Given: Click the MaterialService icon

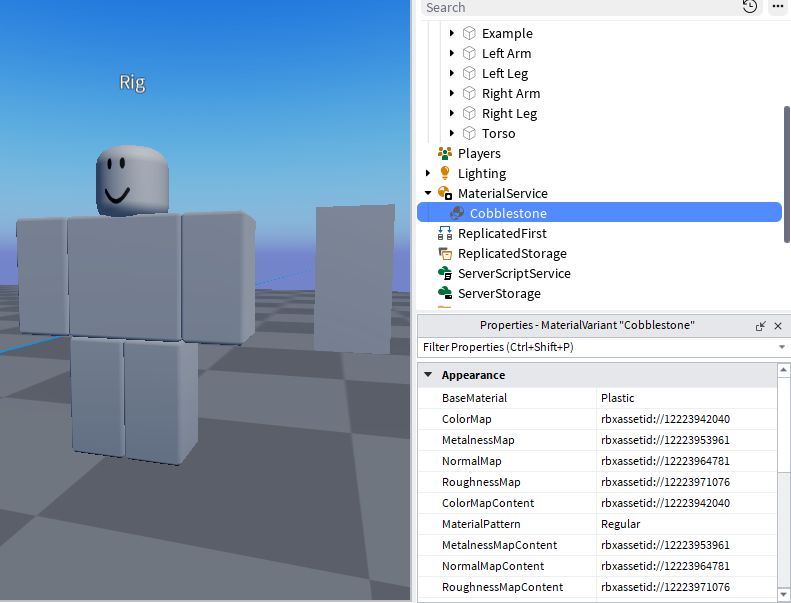Looking at the screenshot, I should click(x=445, y=193).
